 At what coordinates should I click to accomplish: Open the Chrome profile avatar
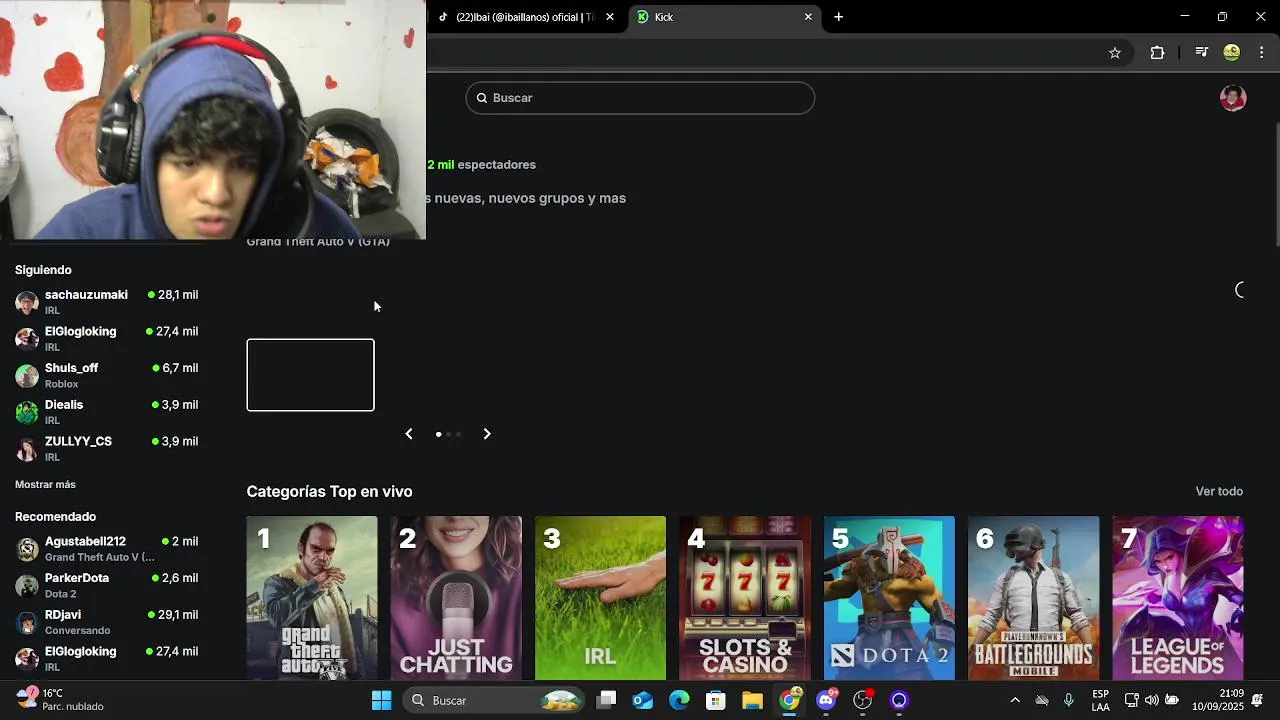[1232, 53]
